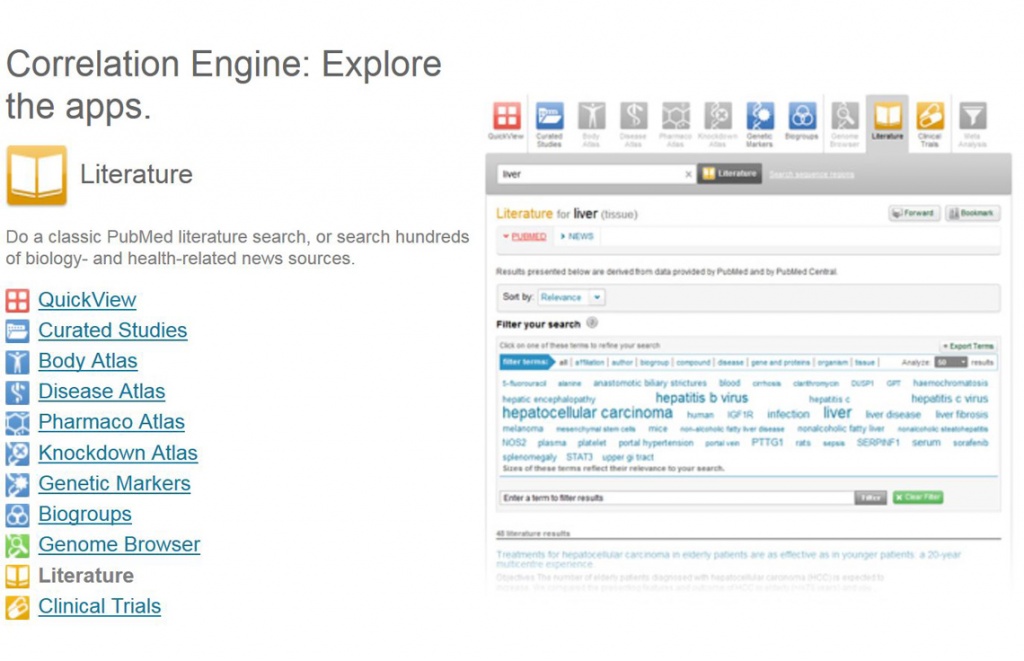The image size is (1024, 661).
Task: Open the Analyze results count dropdown
Action: 950,363
